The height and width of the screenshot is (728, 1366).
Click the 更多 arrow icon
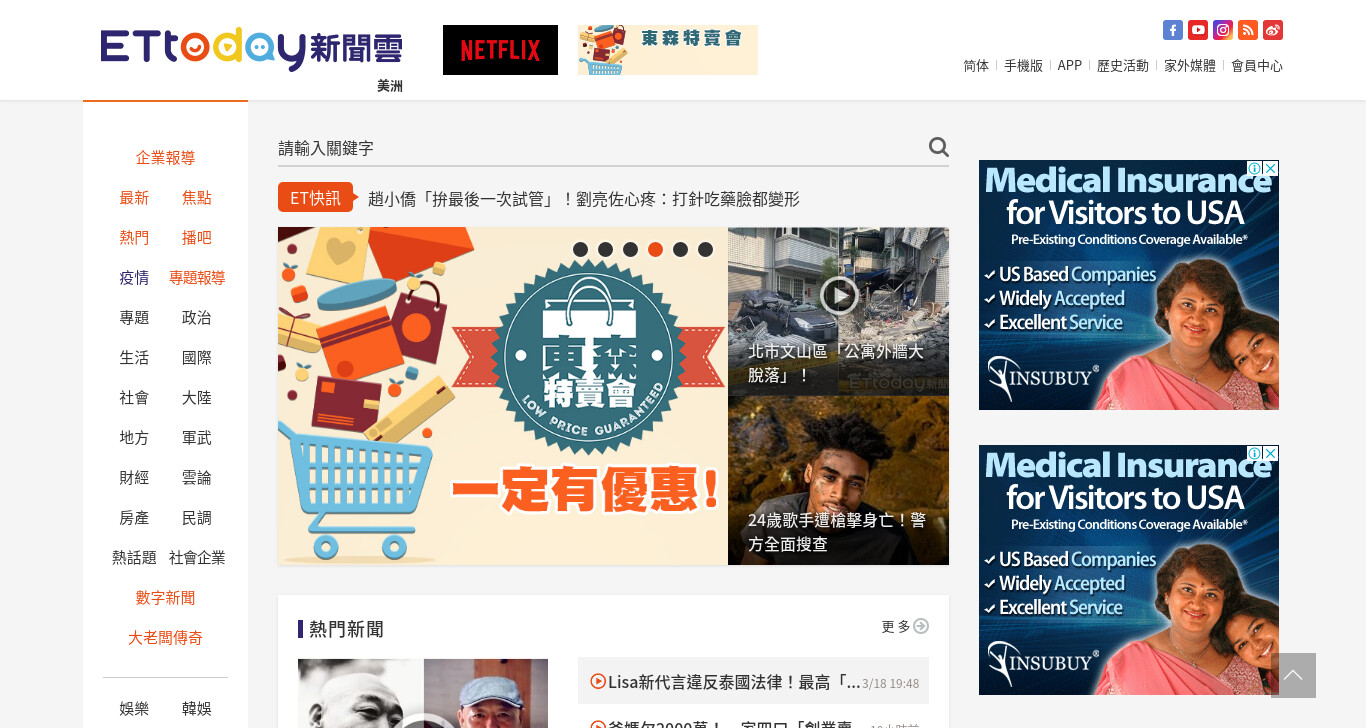[x=921, y=626]
